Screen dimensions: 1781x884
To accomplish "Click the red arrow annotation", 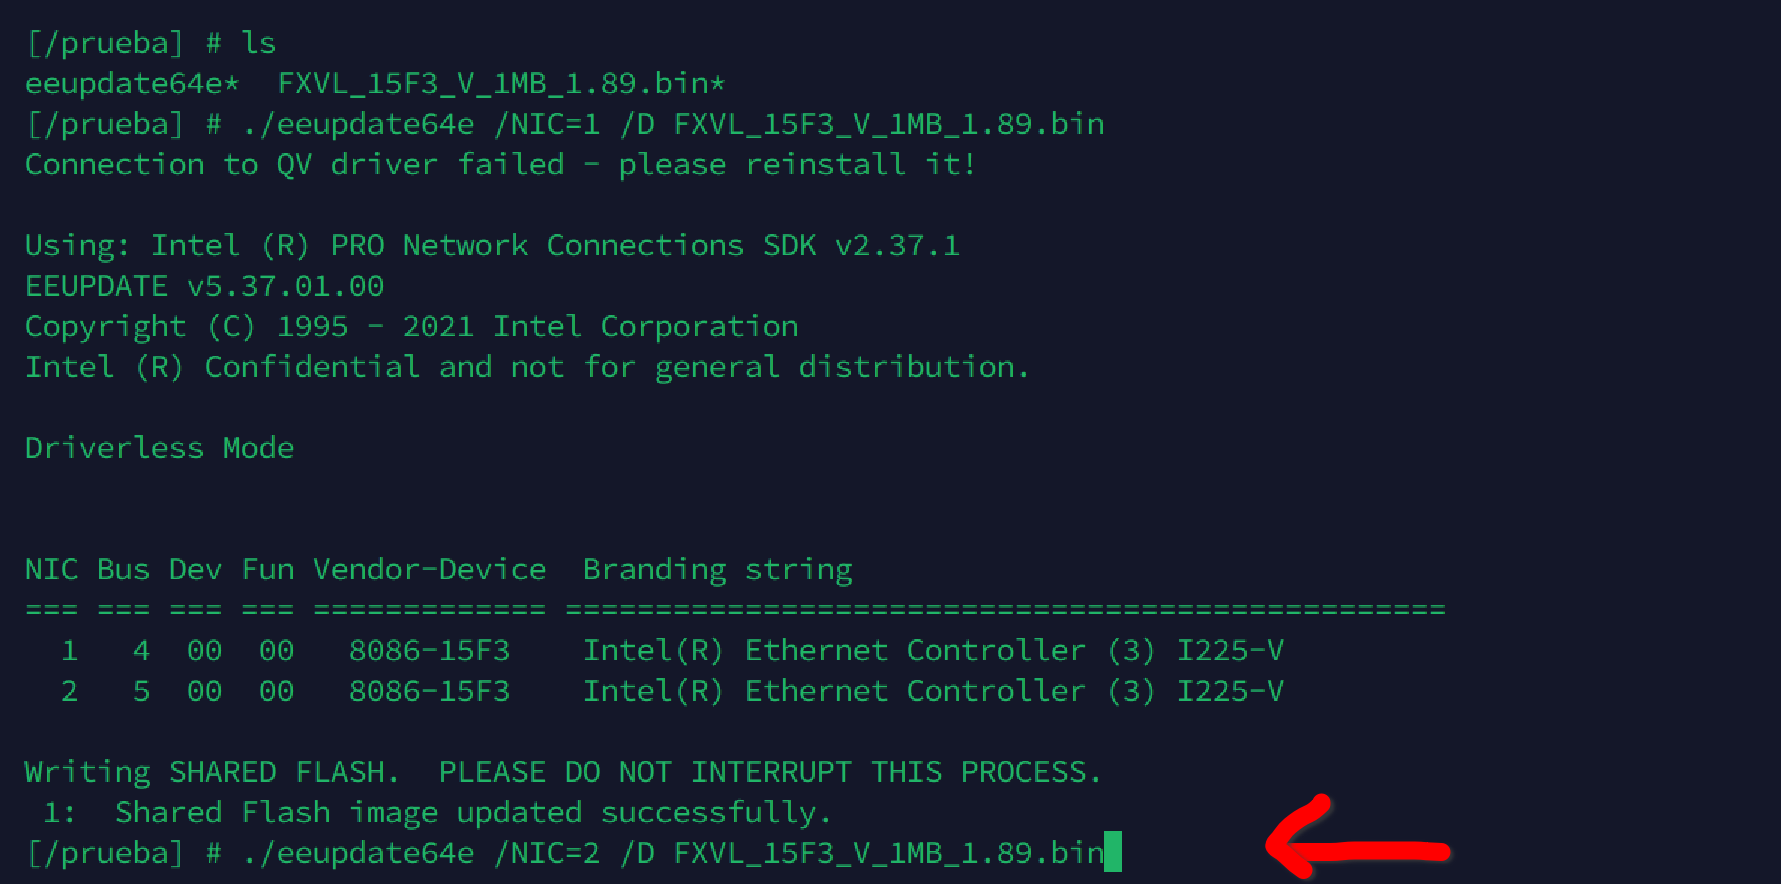I will tap(1355, 849).
